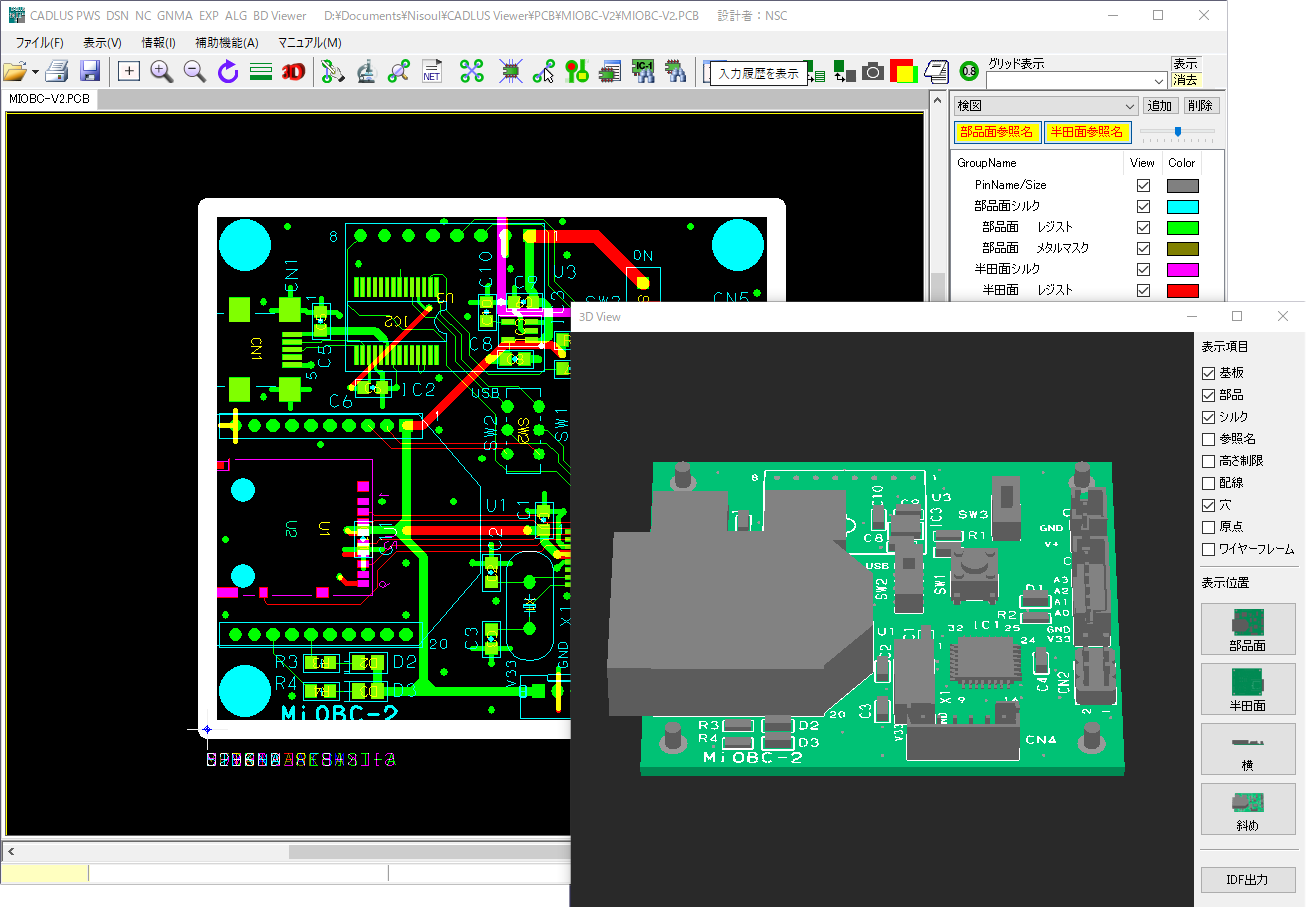Select the net hand-pick tool icon
The height and width of the screenshot is (907, 1306).
coord(333,71)
